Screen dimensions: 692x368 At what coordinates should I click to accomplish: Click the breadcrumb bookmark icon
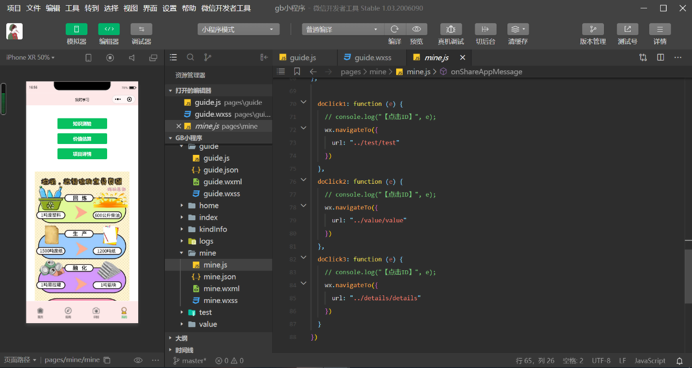297,71
